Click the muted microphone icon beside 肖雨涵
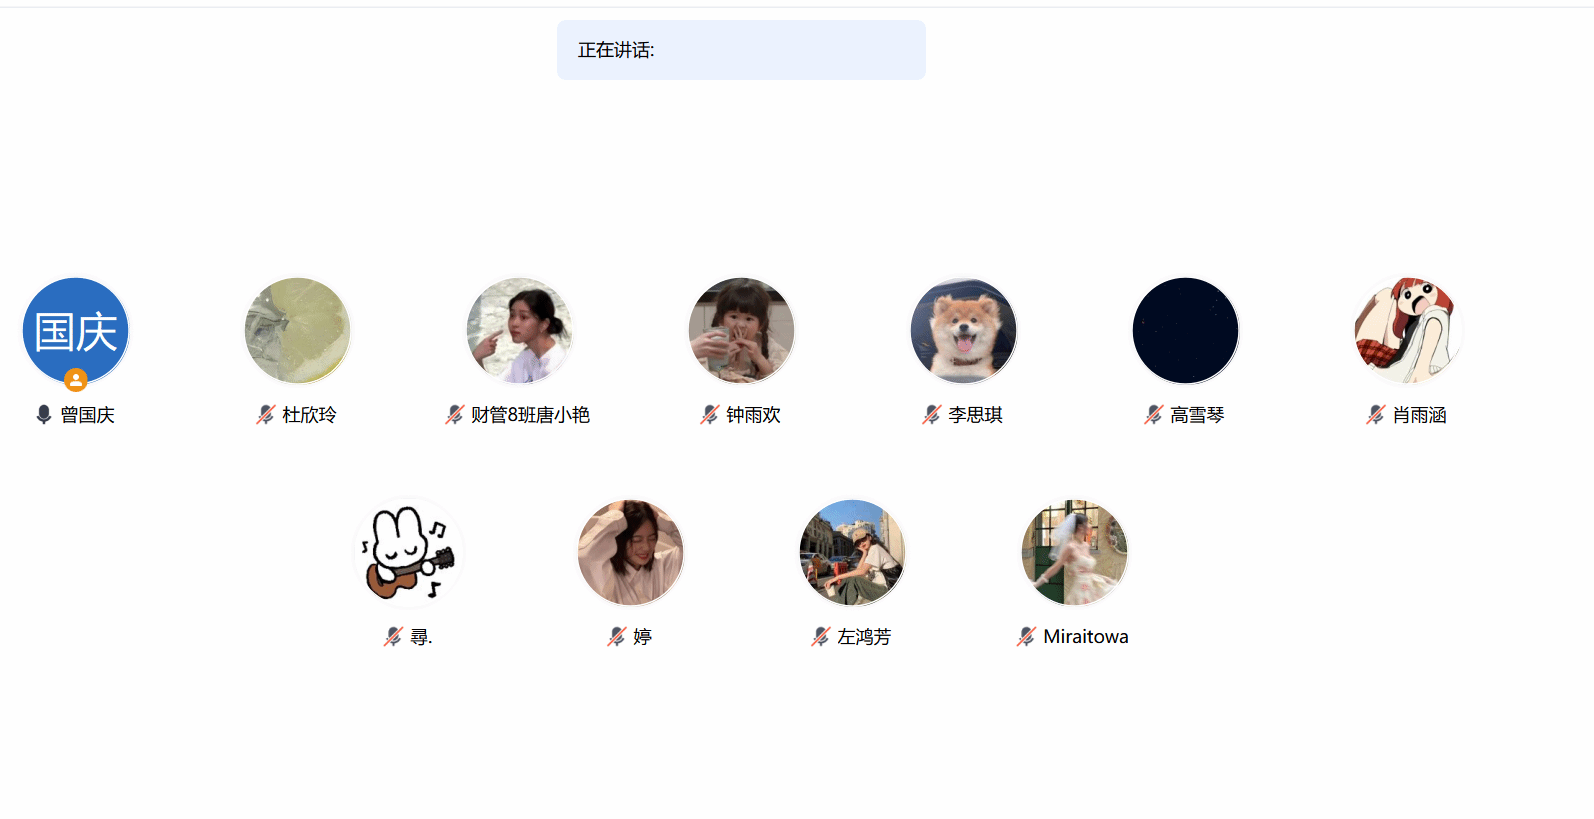The height and width of the screenshot is (819, 1594). tap(1375, 414)
